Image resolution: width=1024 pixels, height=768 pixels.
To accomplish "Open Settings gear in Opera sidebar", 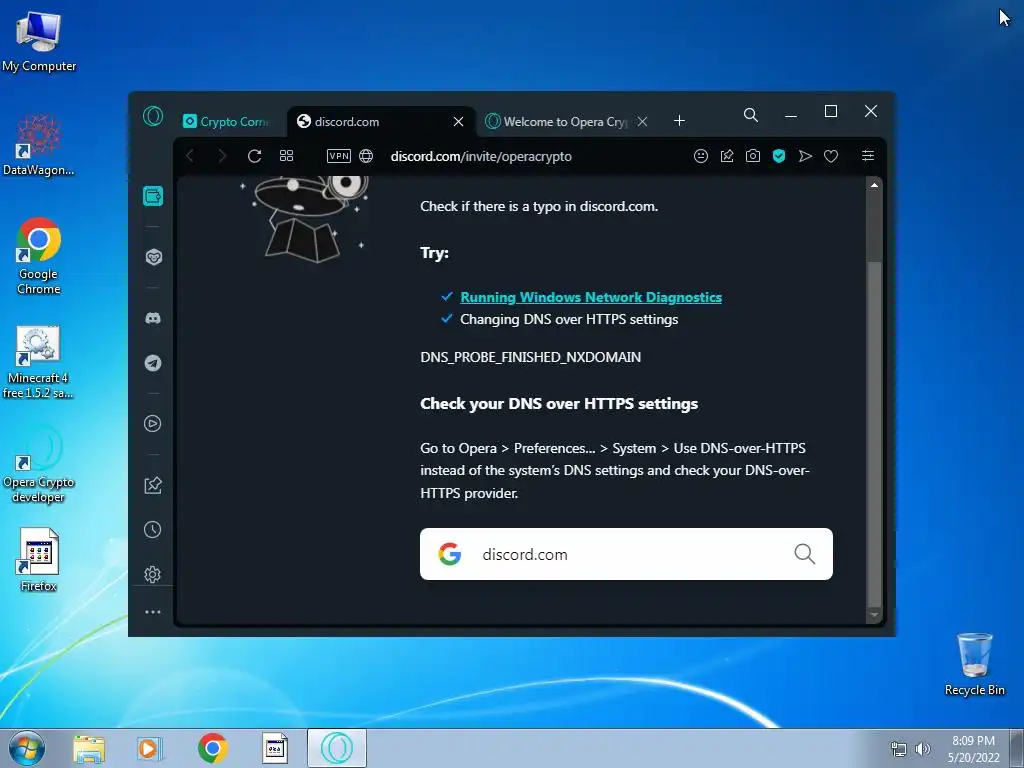I will (x=152, y=574).
